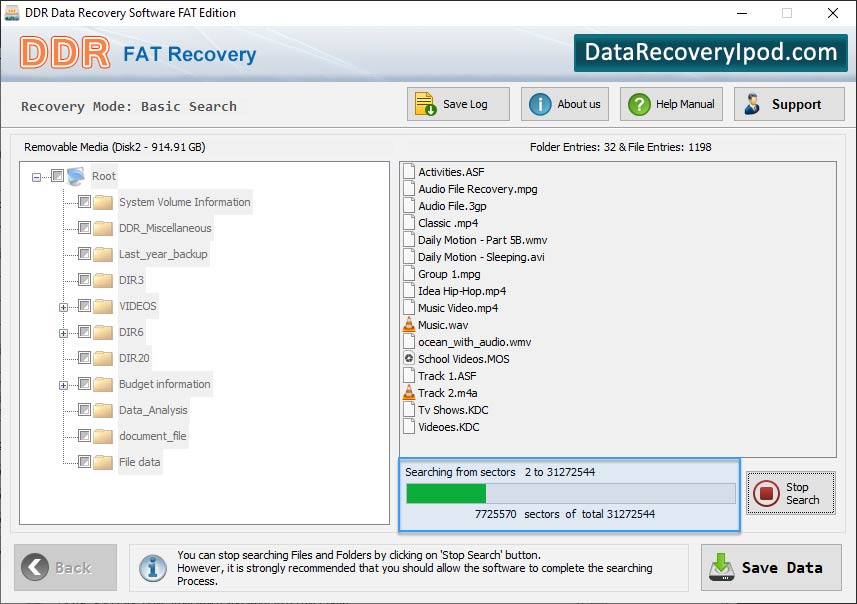Collapse the Root tree node
Image resolution: width=857 pixels, height=604 pixels.
(36, 177)
